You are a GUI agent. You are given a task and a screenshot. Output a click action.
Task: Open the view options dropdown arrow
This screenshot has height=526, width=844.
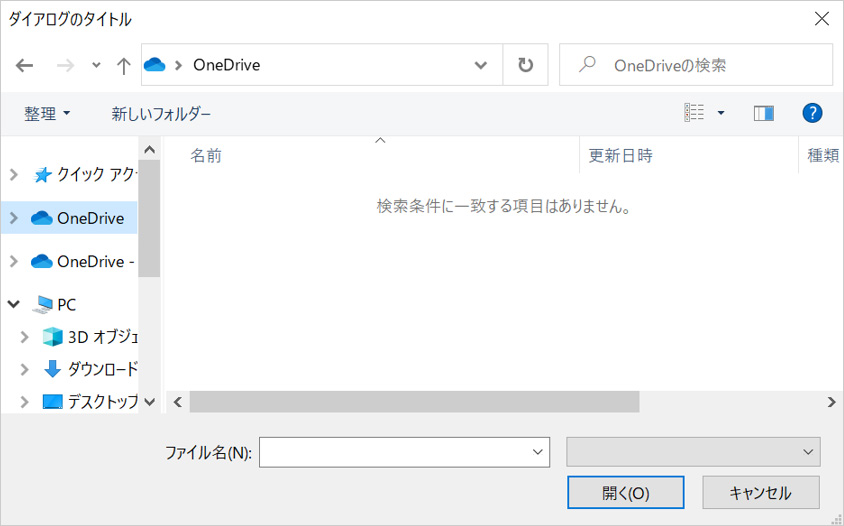pos(721,113)
